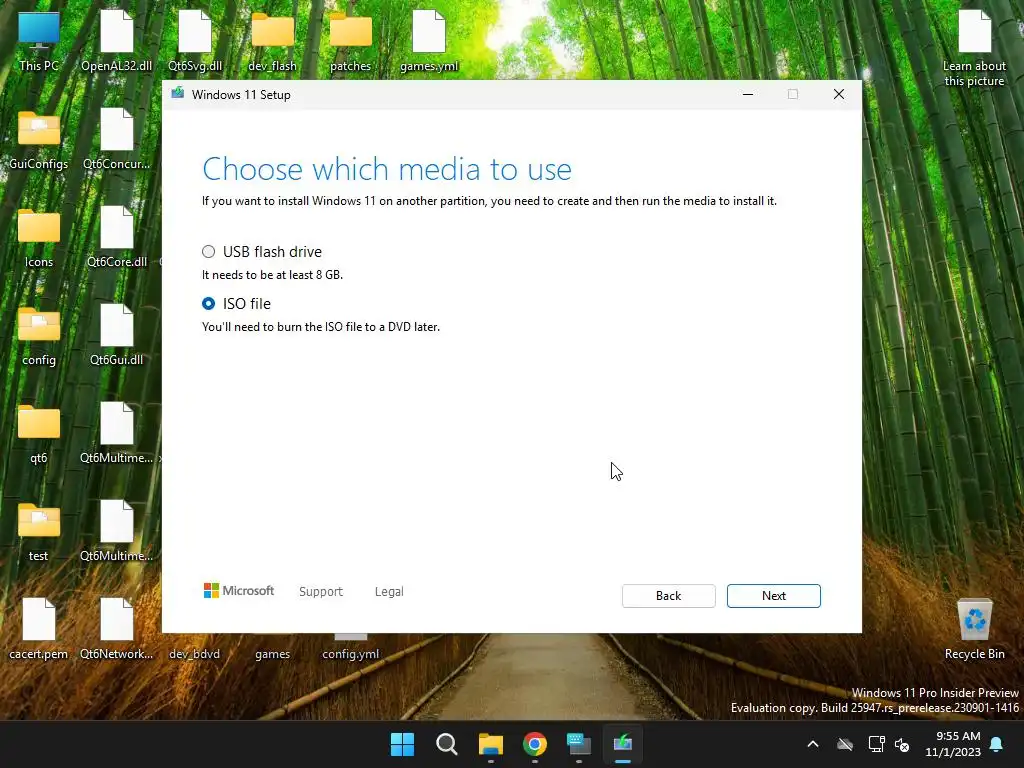Open taskbar Search

coord(447,744)
